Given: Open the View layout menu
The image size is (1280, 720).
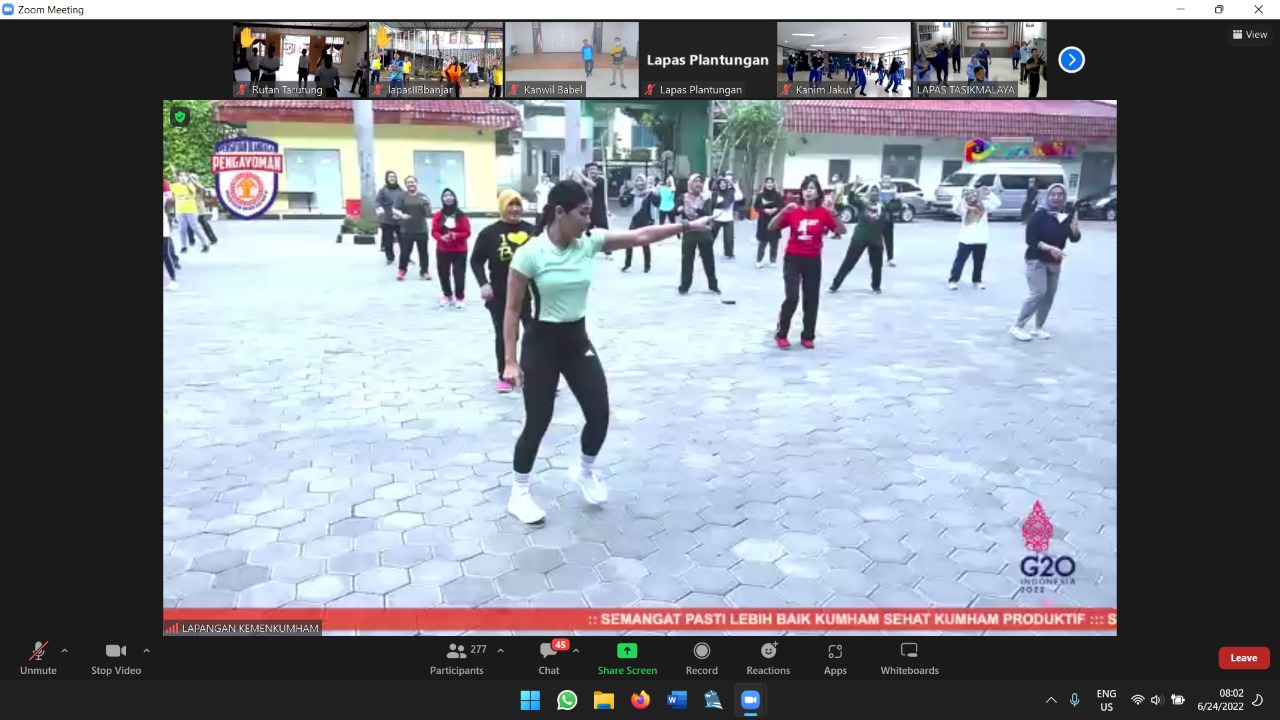Looking at the screenshot, I should tap(1250, 34).
